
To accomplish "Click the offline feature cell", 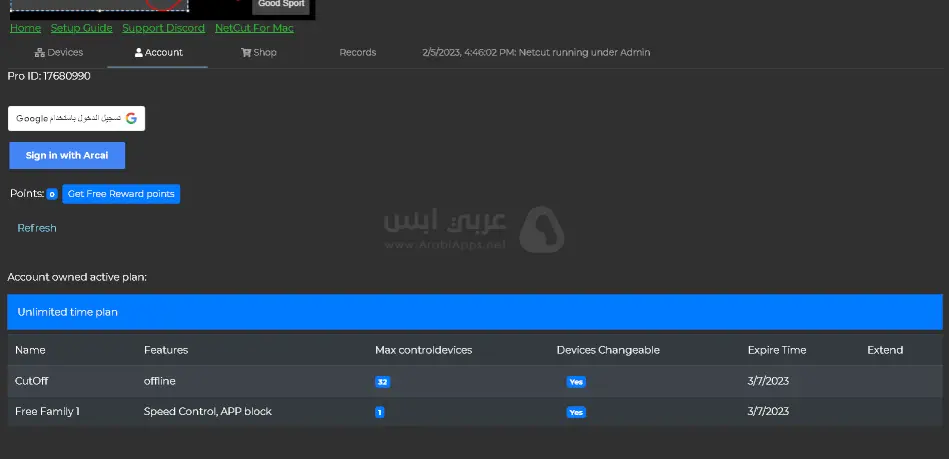I will (x=160, y=381).
